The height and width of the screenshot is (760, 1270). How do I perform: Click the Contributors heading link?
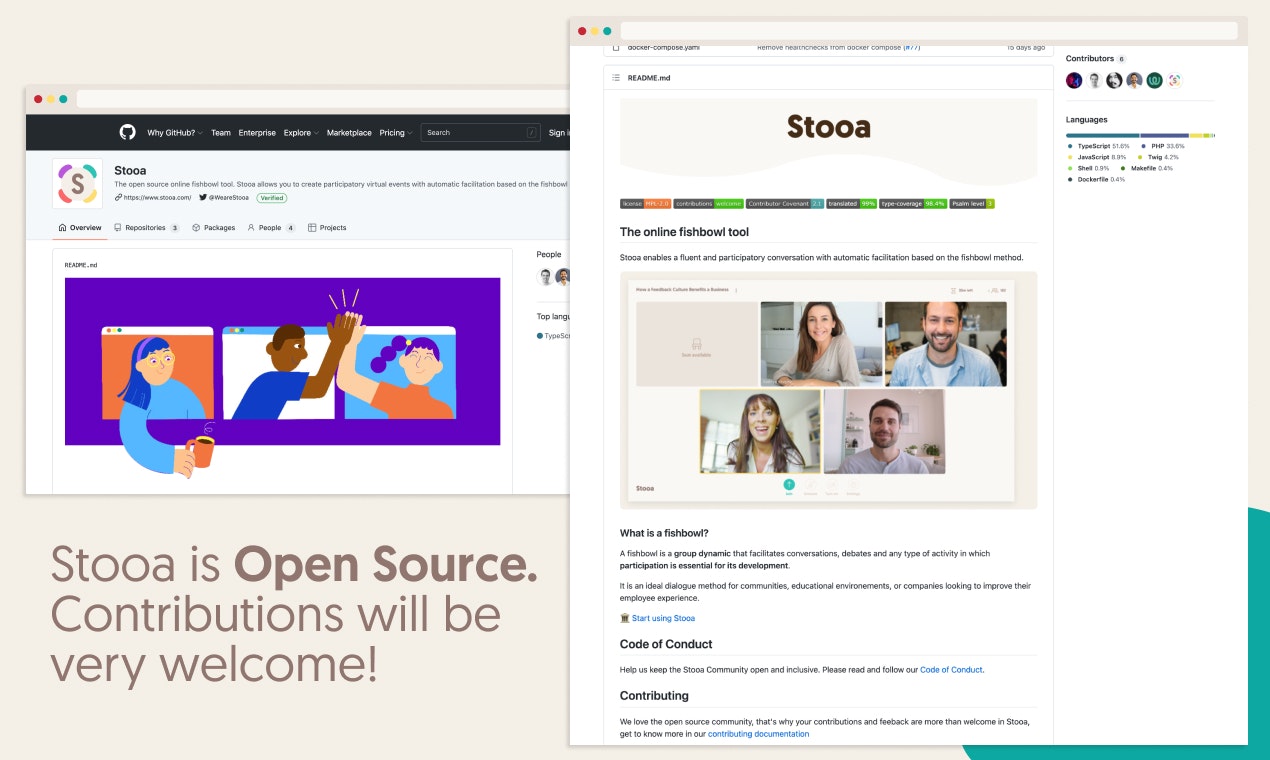(x=1090, y=59)
